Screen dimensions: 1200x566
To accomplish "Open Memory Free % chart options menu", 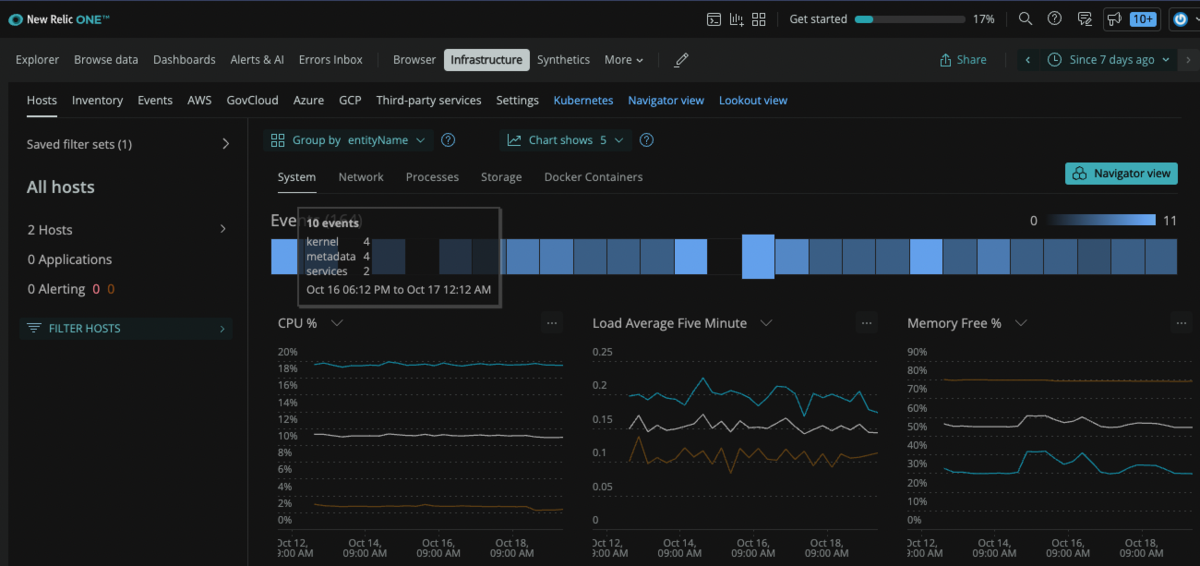I will (x=1182, y=322).
